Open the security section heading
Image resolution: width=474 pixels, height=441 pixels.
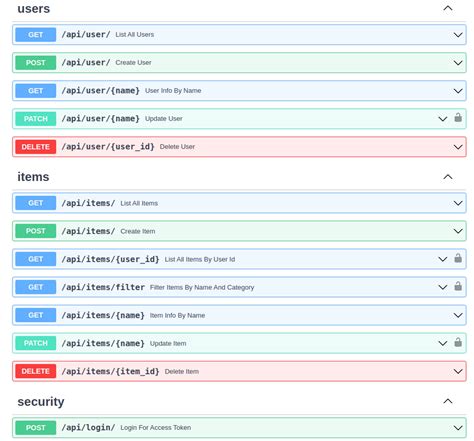(41, 402)
